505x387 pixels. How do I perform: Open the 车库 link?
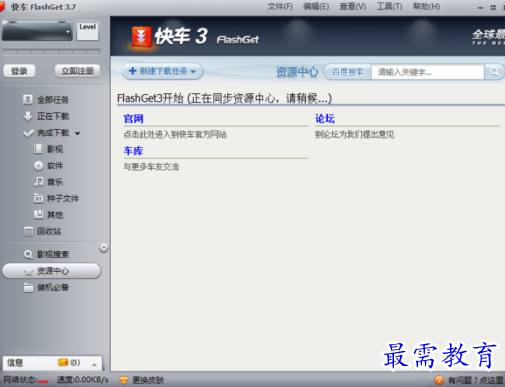(x=133, y=151)
